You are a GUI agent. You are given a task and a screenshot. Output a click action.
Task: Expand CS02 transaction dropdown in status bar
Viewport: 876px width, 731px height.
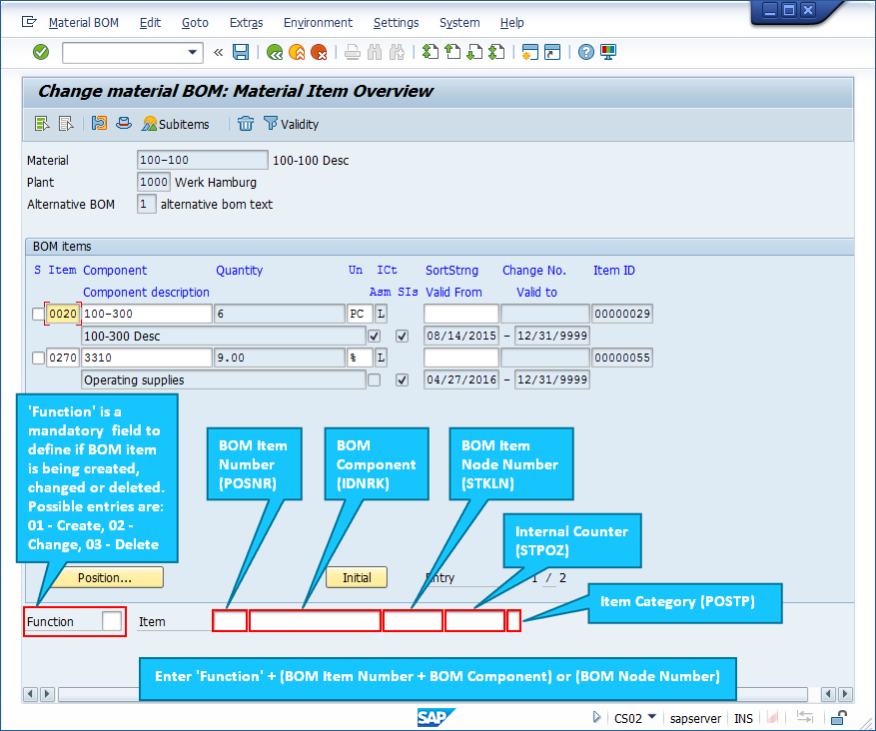[x=652, y=717]
